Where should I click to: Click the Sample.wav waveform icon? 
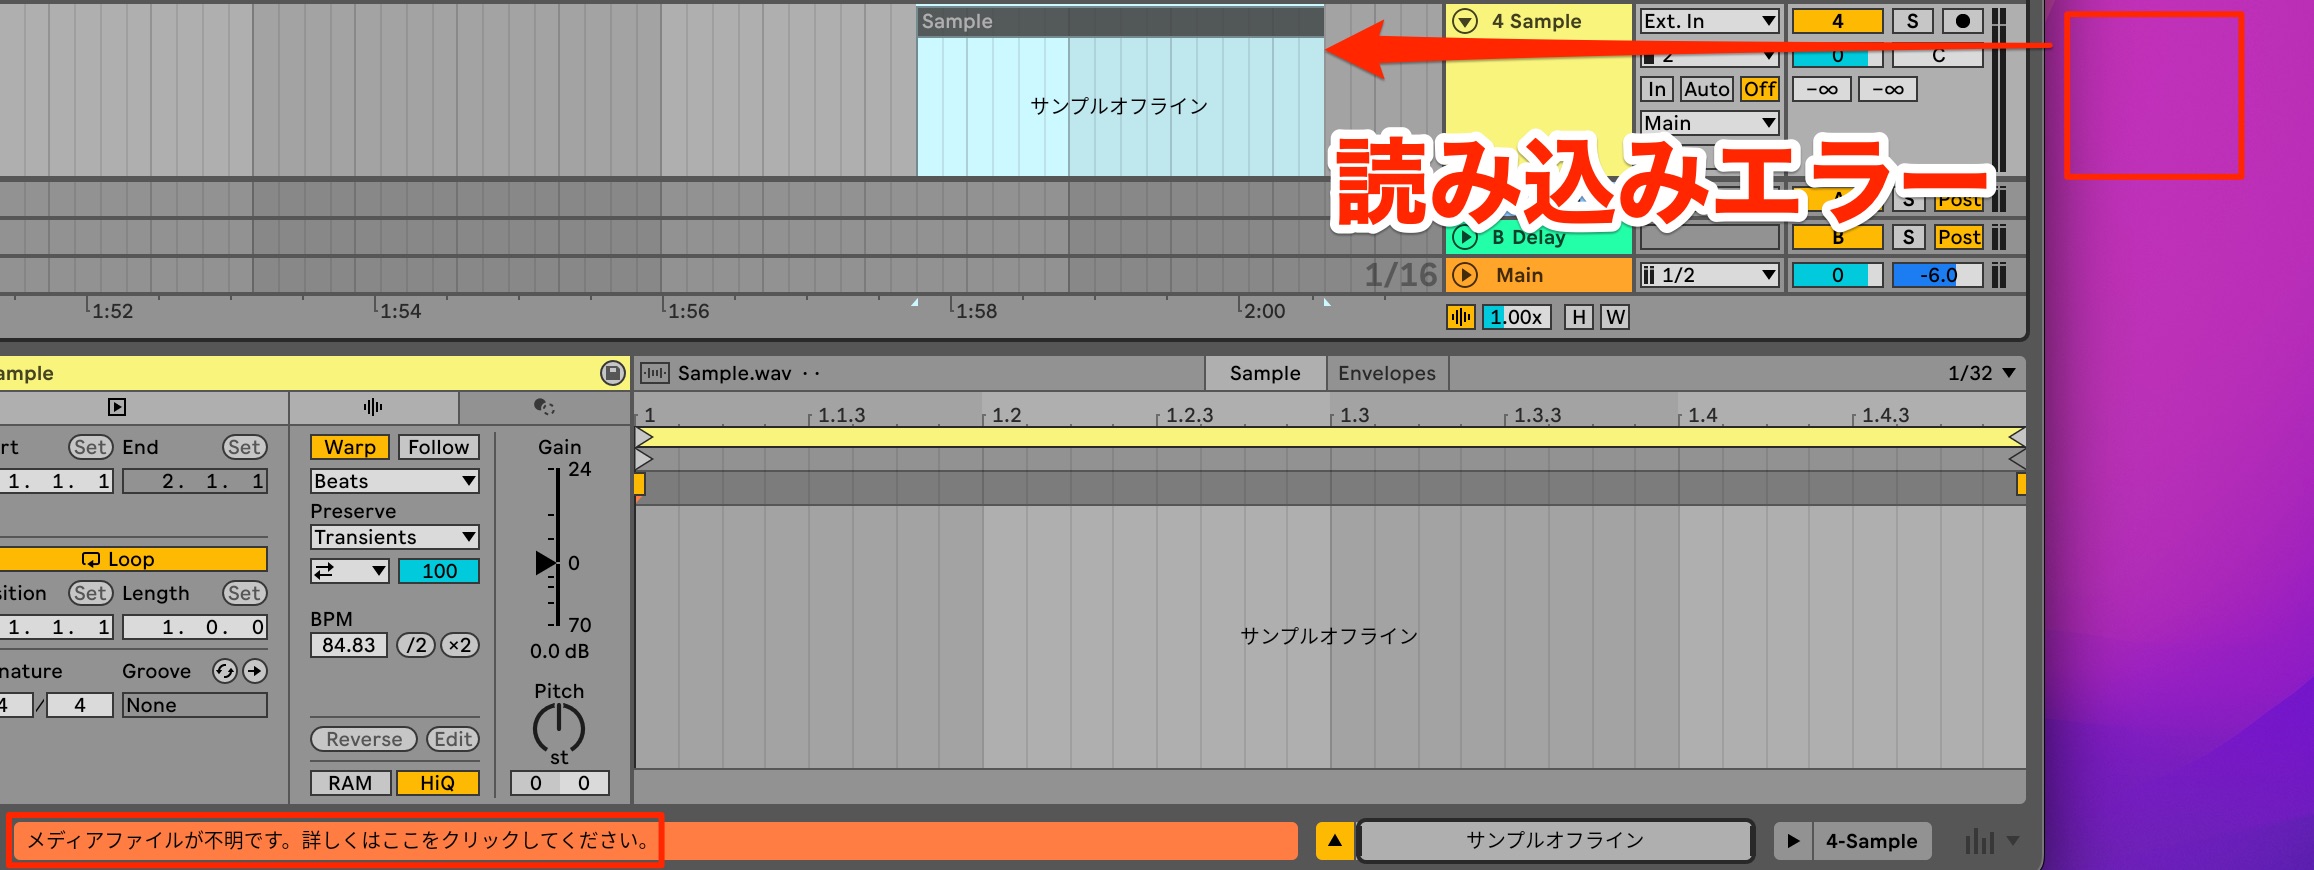click(655, 373)
